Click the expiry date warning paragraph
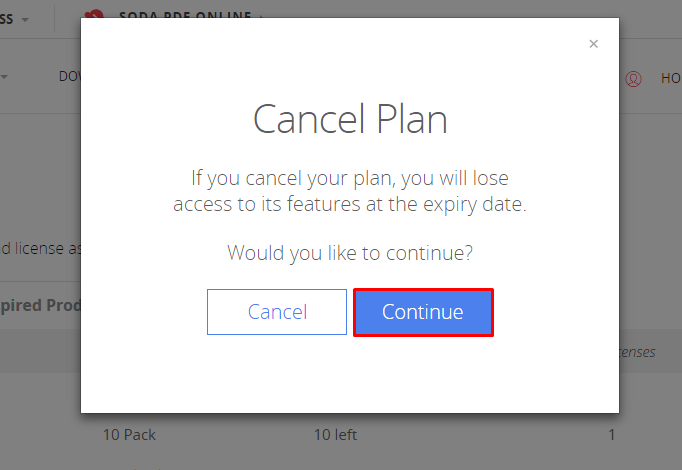The width and height of the screenshot is (682, 470). 350,191
